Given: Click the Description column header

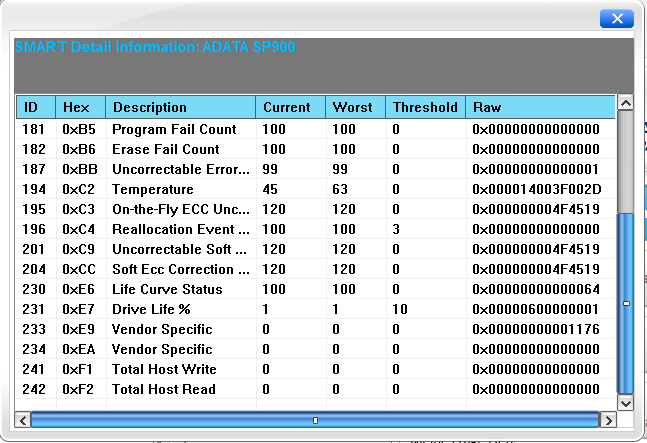Looking at the screenshot, I should pyautogui.click(x=181, y=107).
